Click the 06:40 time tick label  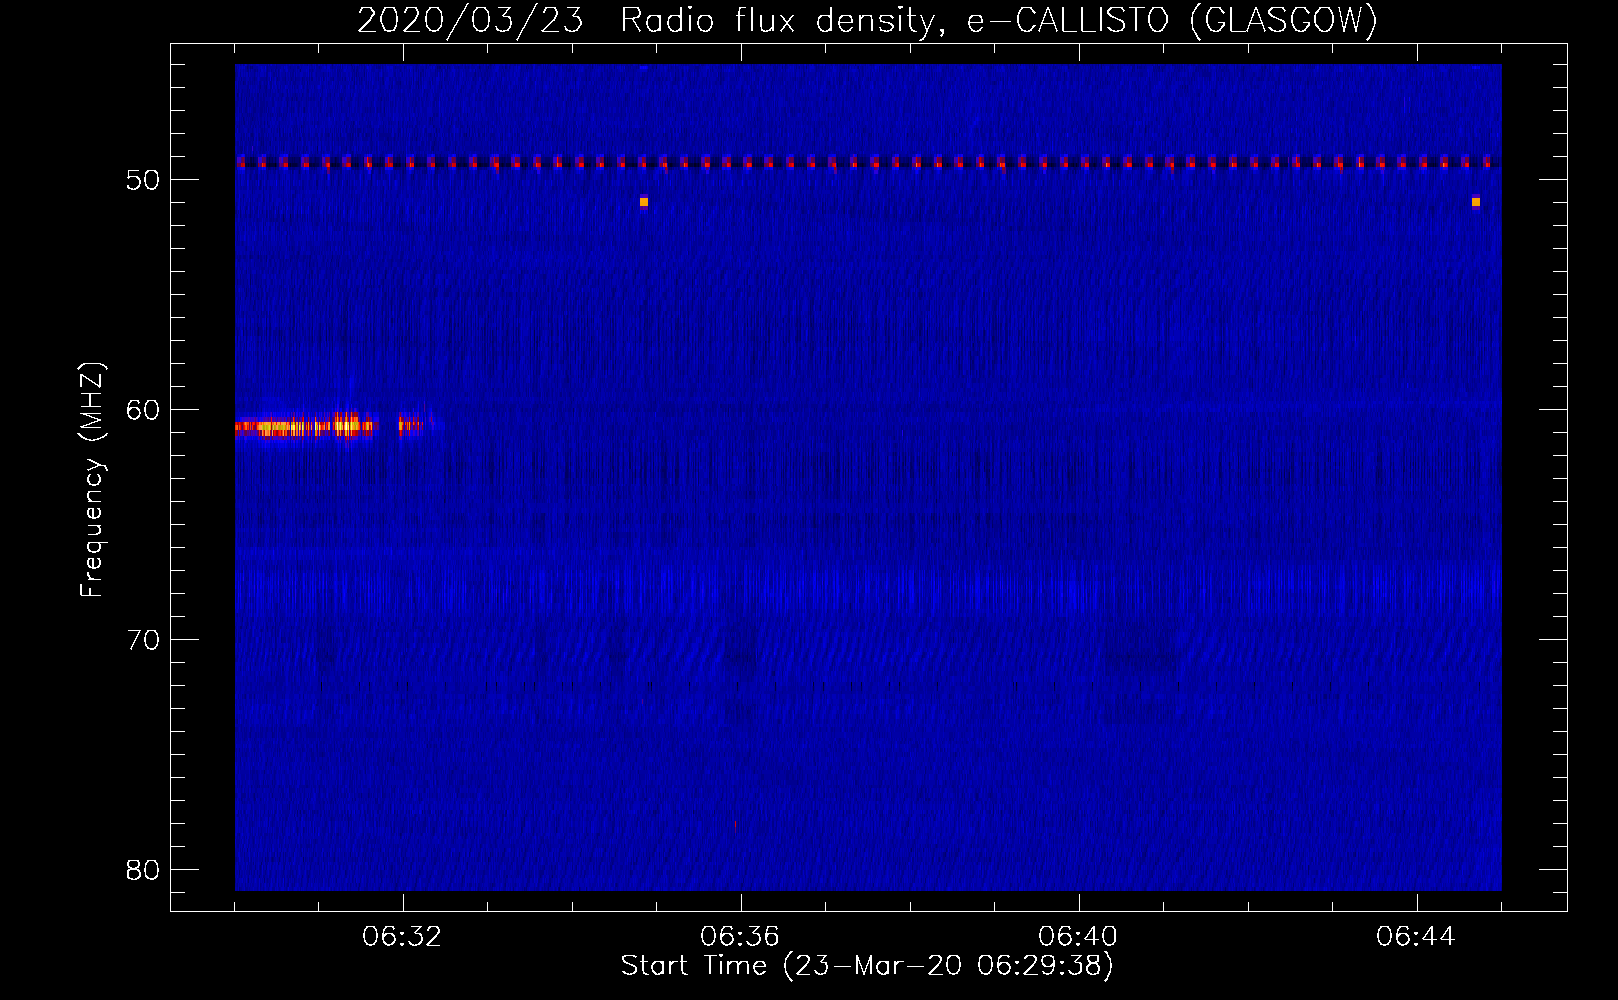point(1078,937)
